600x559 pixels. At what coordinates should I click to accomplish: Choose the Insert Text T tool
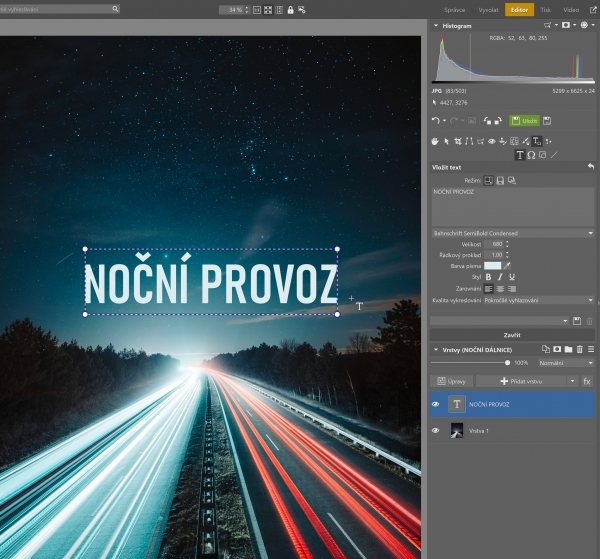[520, 155]
